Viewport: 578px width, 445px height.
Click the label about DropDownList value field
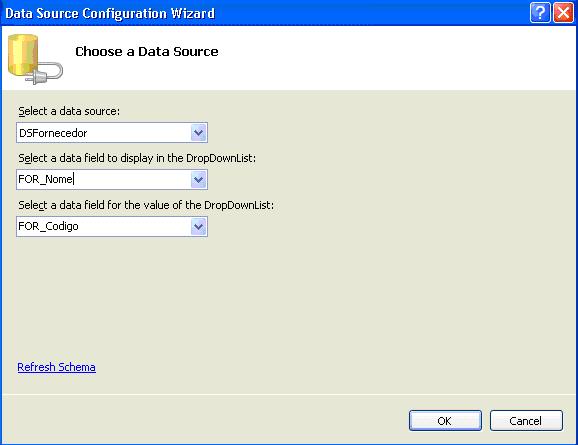(x=146, y=205)
